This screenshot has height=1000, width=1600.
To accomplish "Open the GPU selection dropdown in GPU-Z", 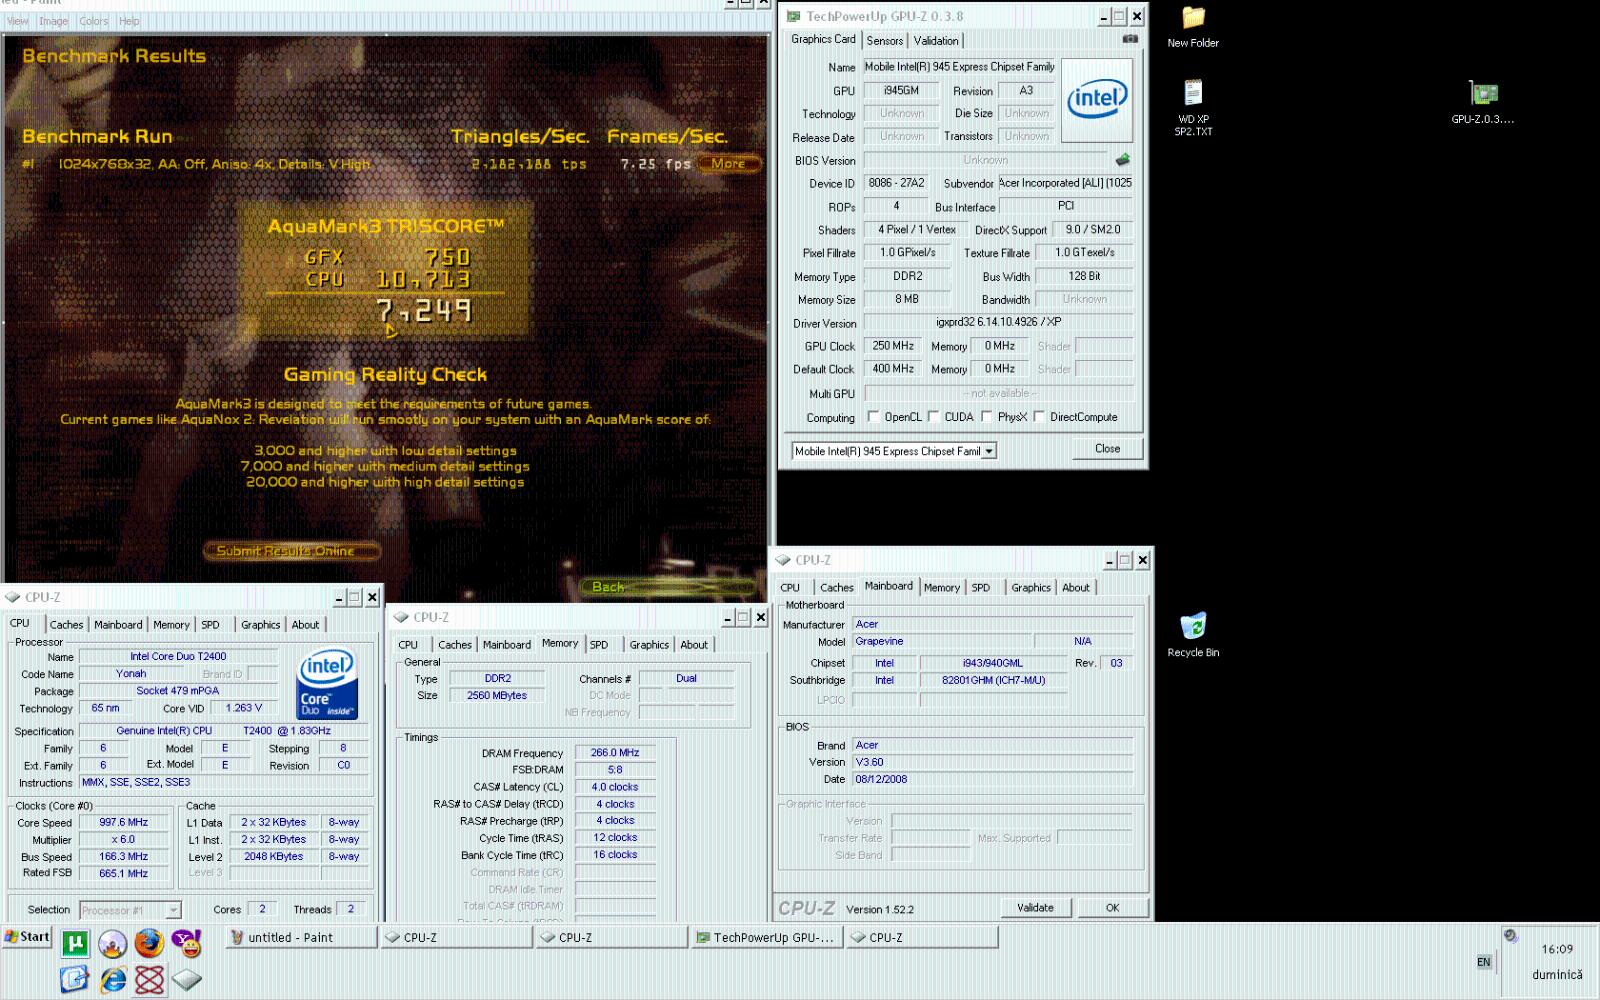I will pos(989,451).
